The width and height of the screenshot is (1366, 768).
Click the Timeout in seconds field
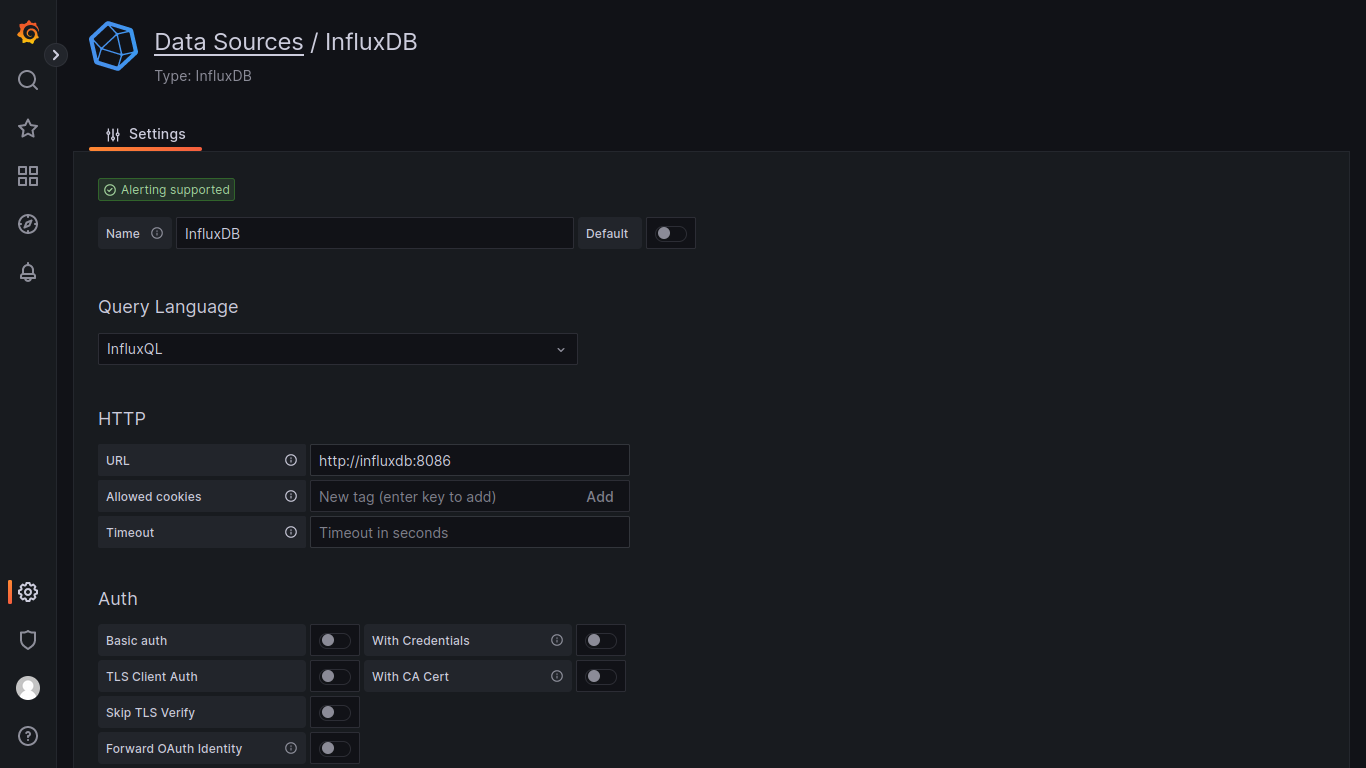pyautogui.click(x=469, y=533)
